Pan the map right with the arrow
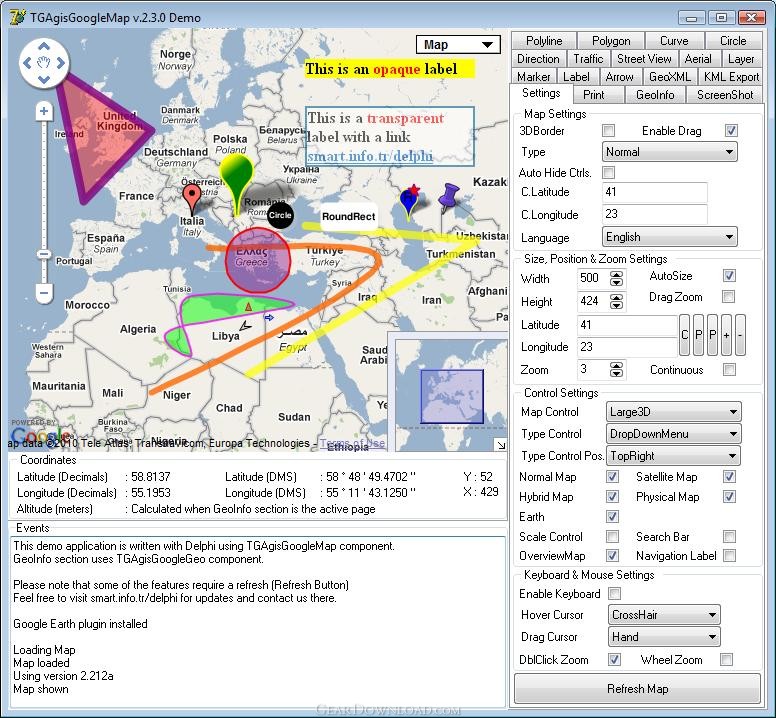This screenshot has height=718, width=776. click(60, 63)
